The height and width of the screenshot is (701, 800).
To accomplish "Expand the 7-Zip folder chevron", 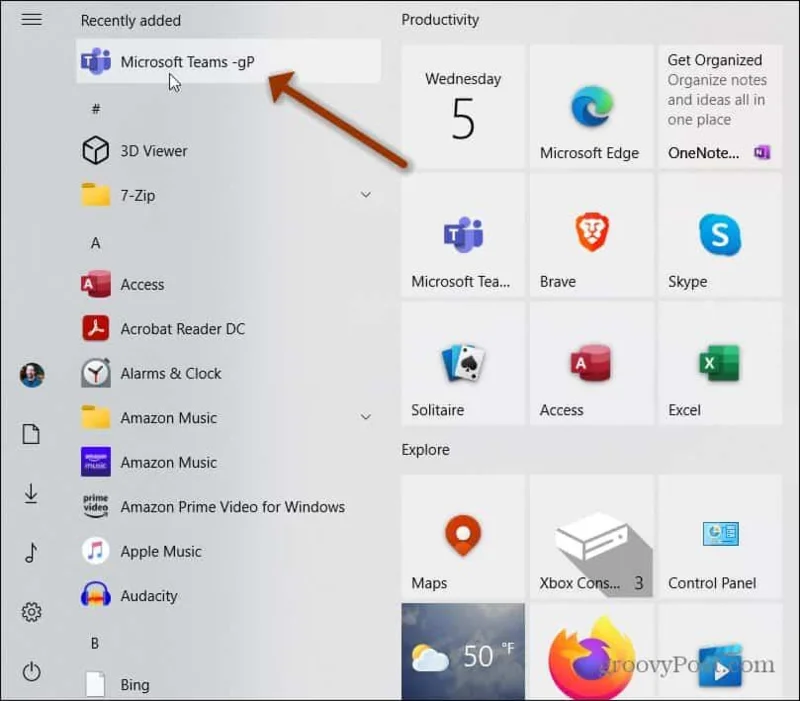I will [x=365, y=195].
